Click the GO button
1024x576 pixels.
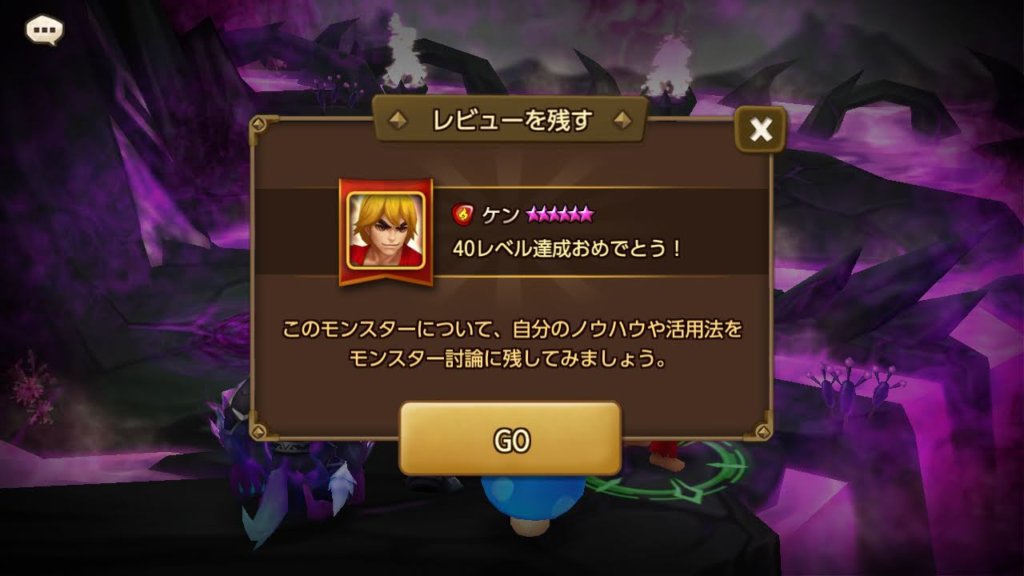click(510, 439)
